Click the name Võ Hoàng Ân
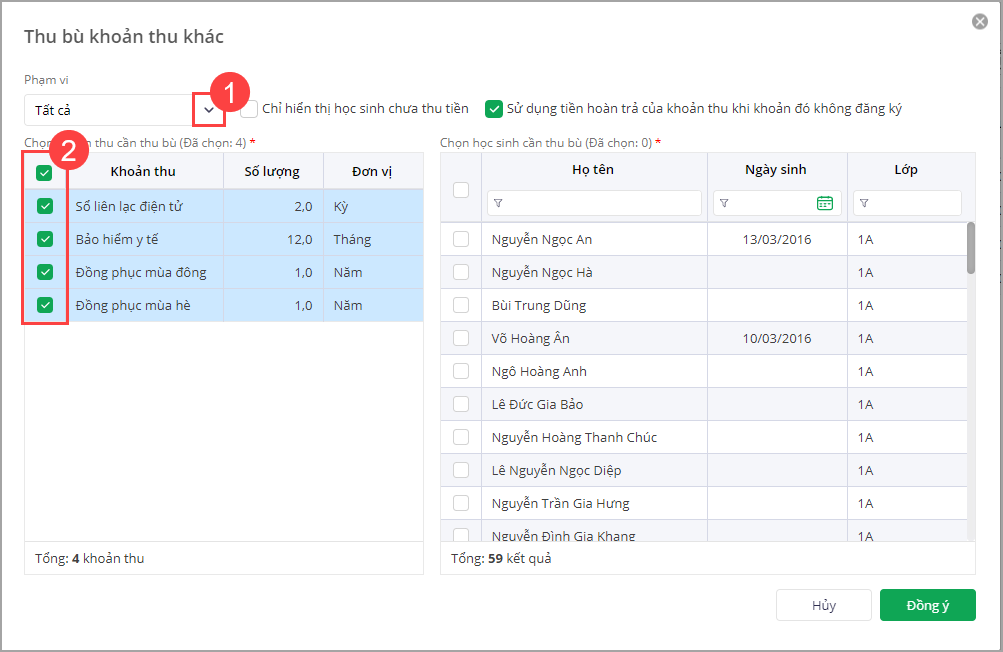The width and height of the screenshot is (1003, 652). [530, 338]
